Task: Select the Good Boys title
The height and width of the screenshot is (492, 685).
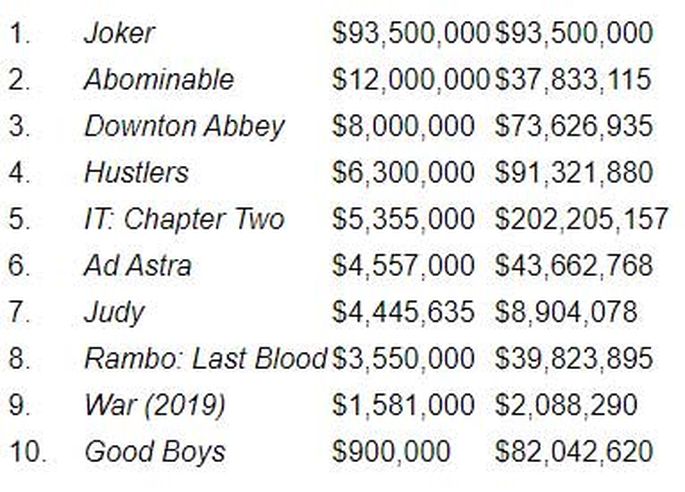Action: [155, 452]
